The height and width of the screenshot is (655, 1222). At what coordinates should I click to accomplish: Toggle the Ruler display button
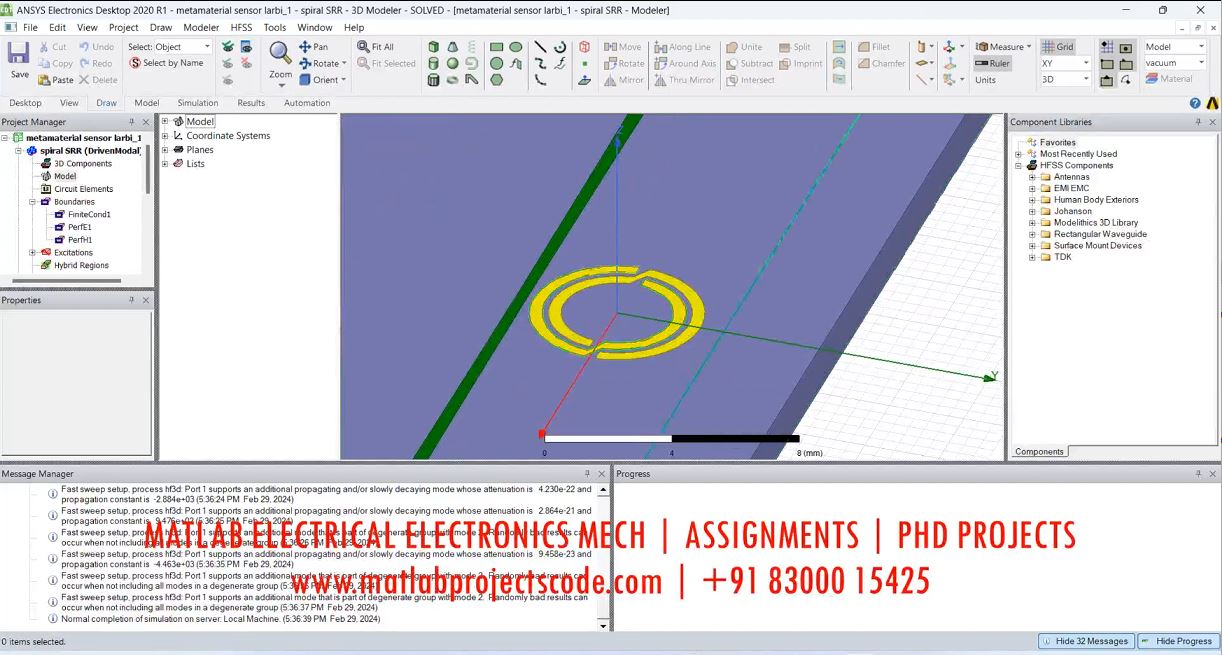click(x=992, y=63)
